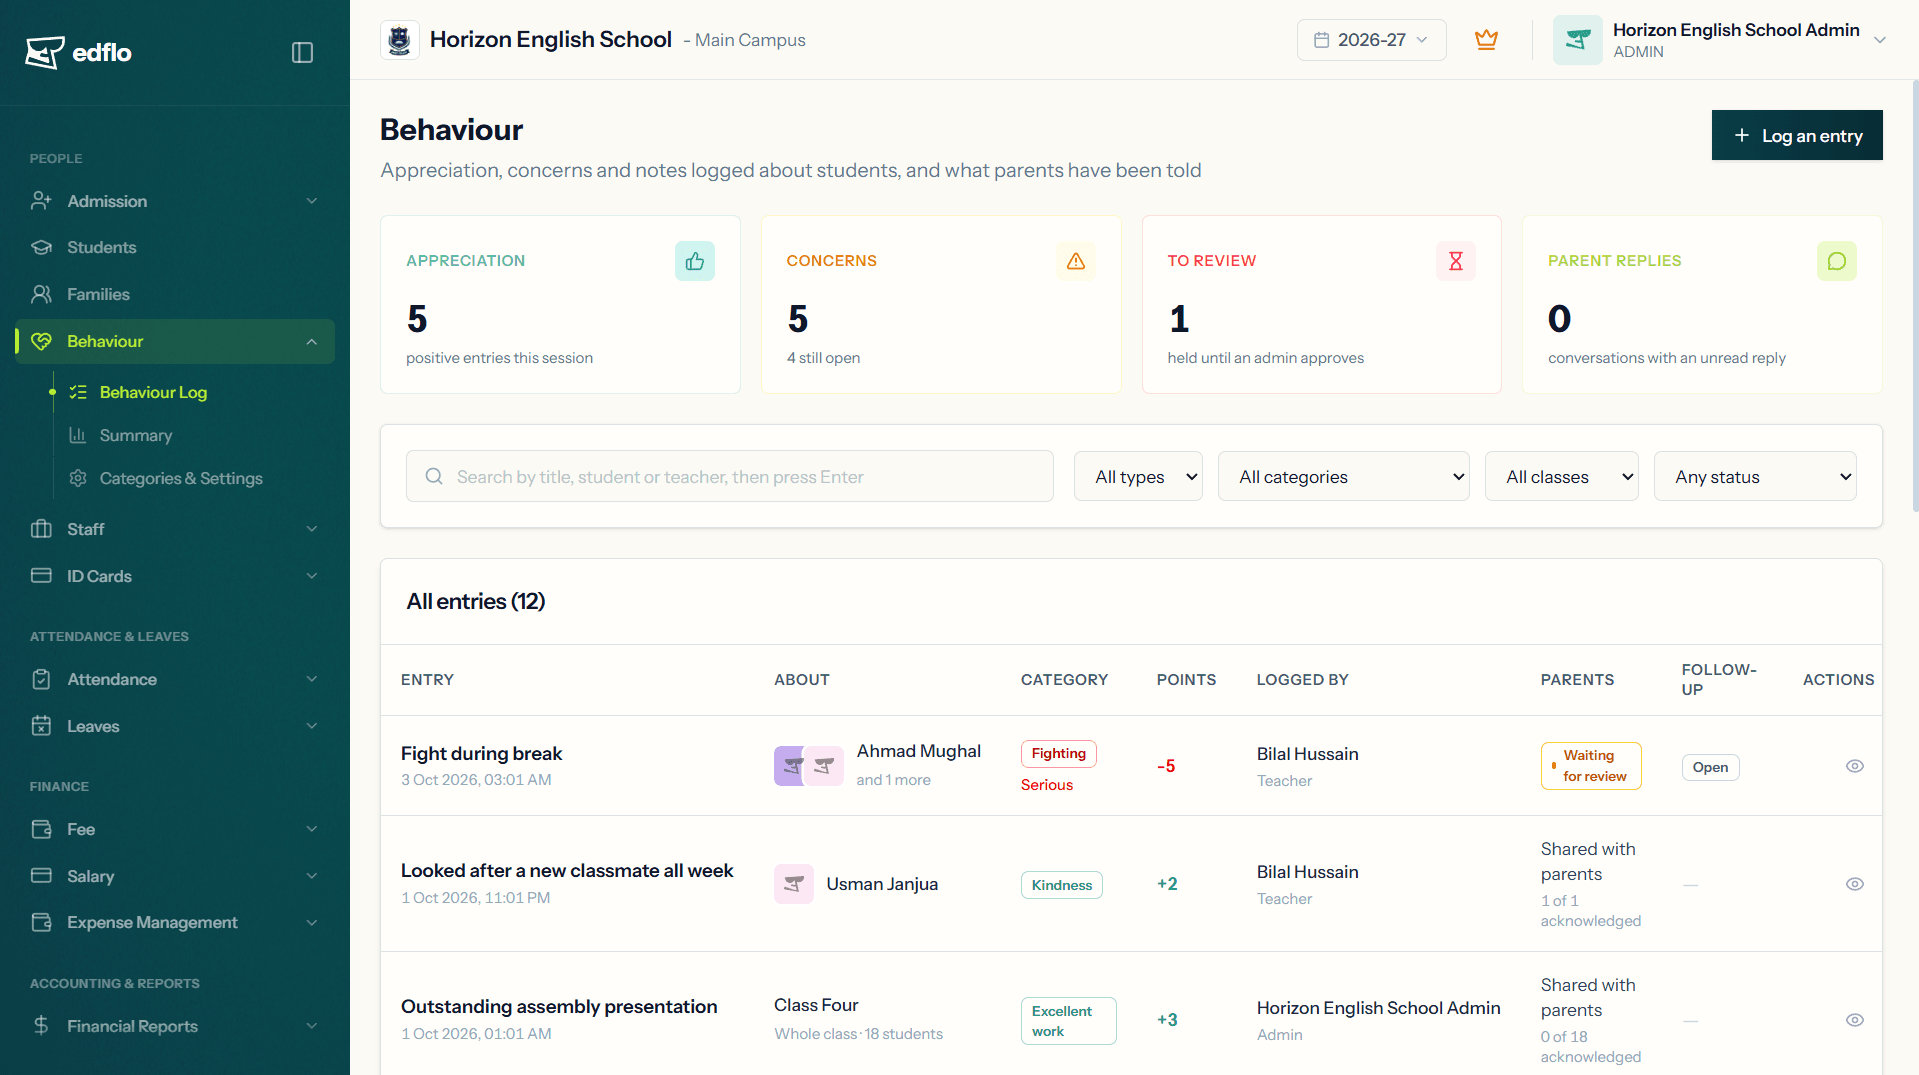Click the Parent Replies chat bubble icon

[x=1837, y=261]
